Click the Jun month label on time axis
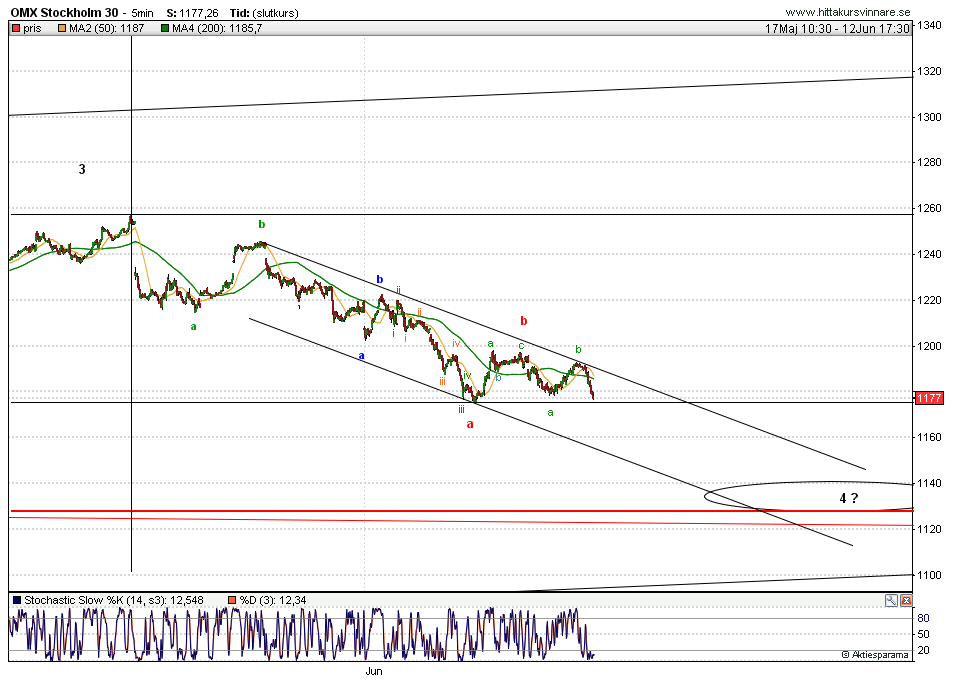Image resolution: width=956 pixels, height=684 pixels. 374,671
